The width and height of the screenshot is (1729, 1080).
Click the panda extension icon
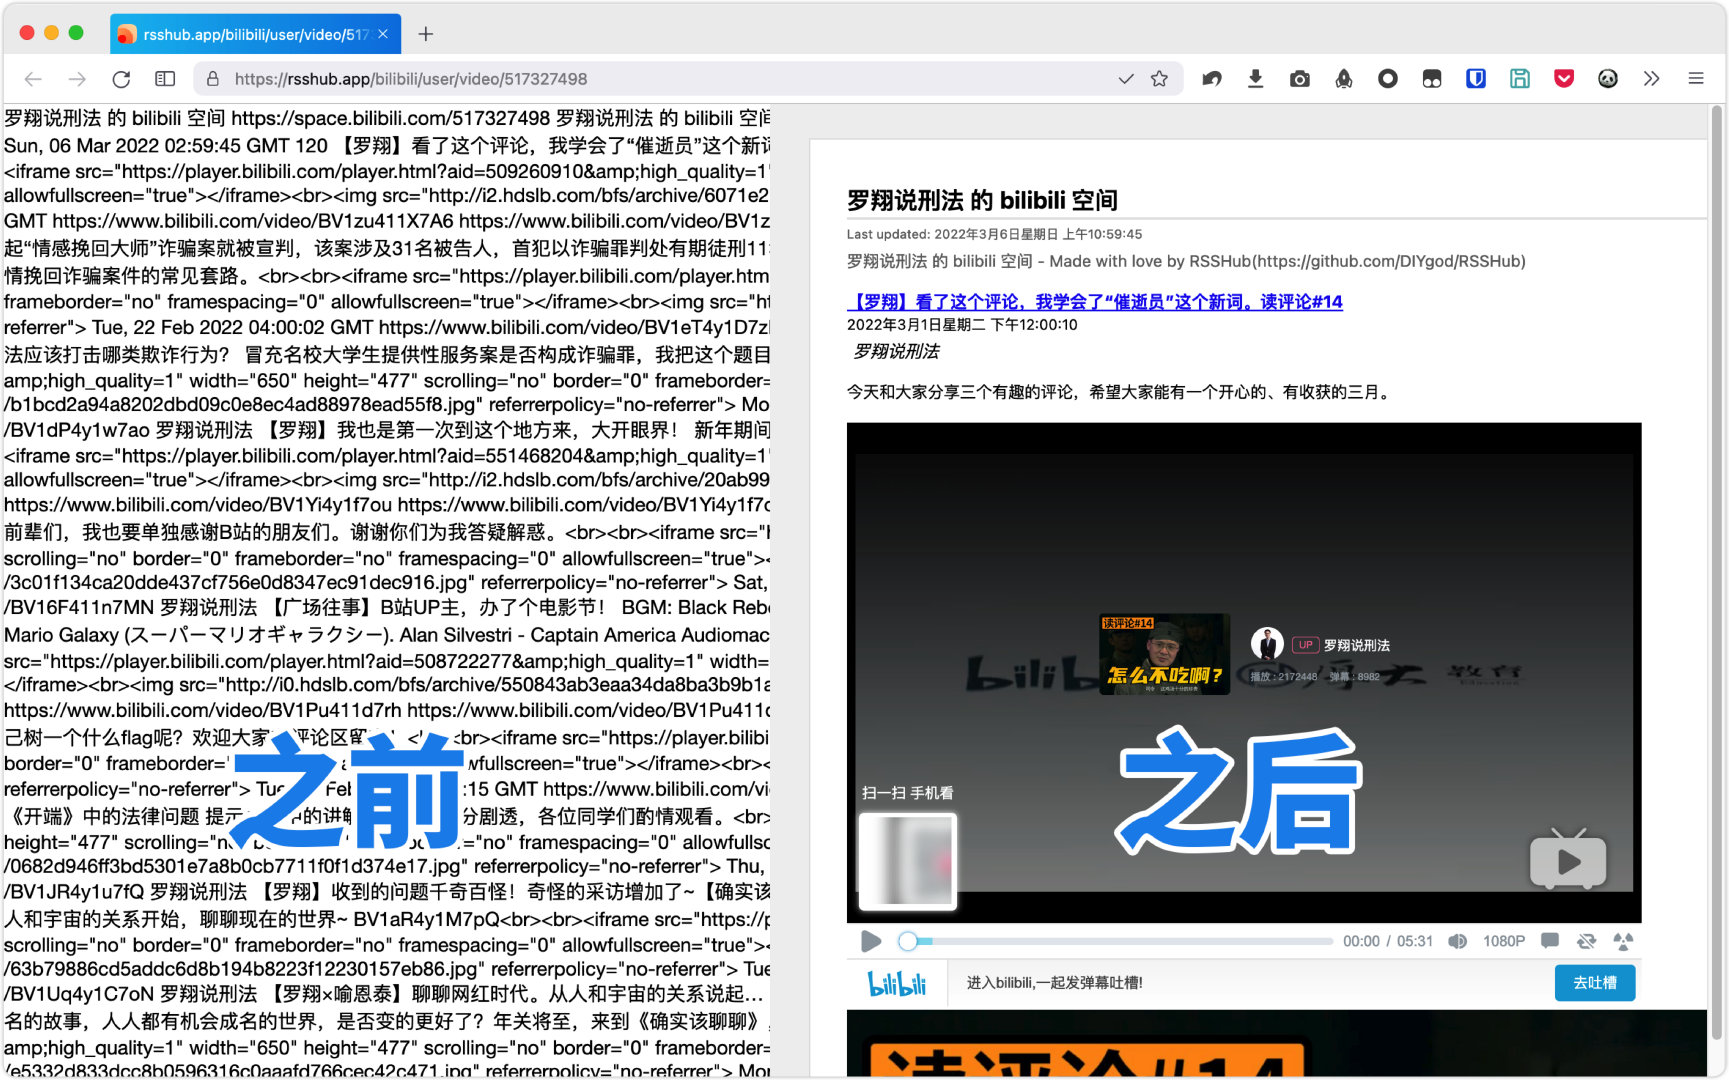click(x=1608, y=79)
